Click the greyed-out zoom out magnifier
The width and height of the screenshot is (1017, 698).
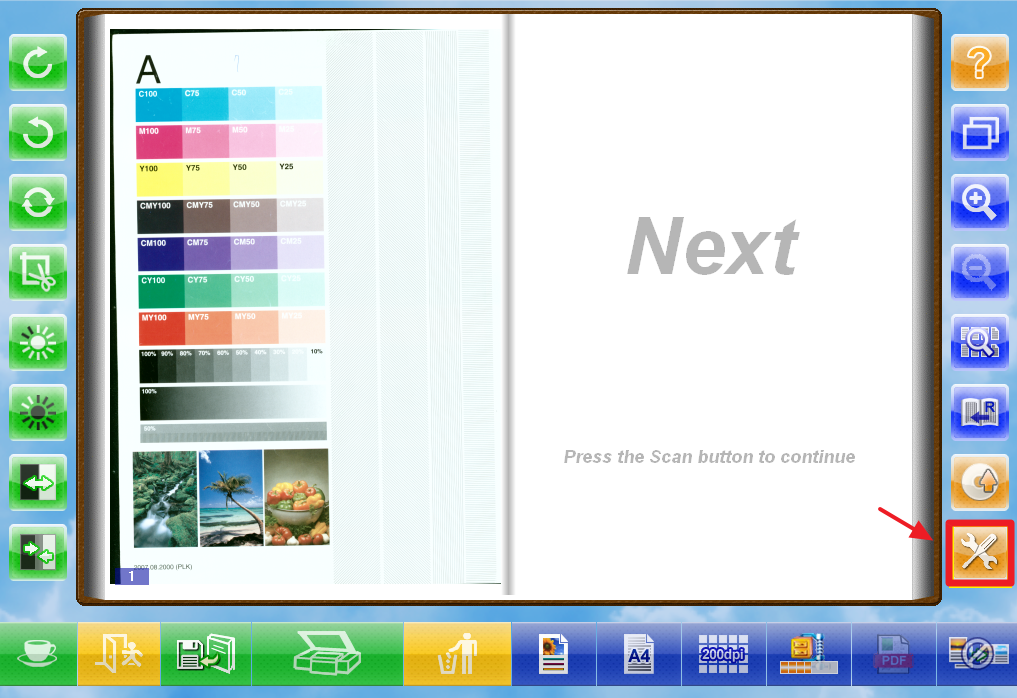(x=979, y=273)
